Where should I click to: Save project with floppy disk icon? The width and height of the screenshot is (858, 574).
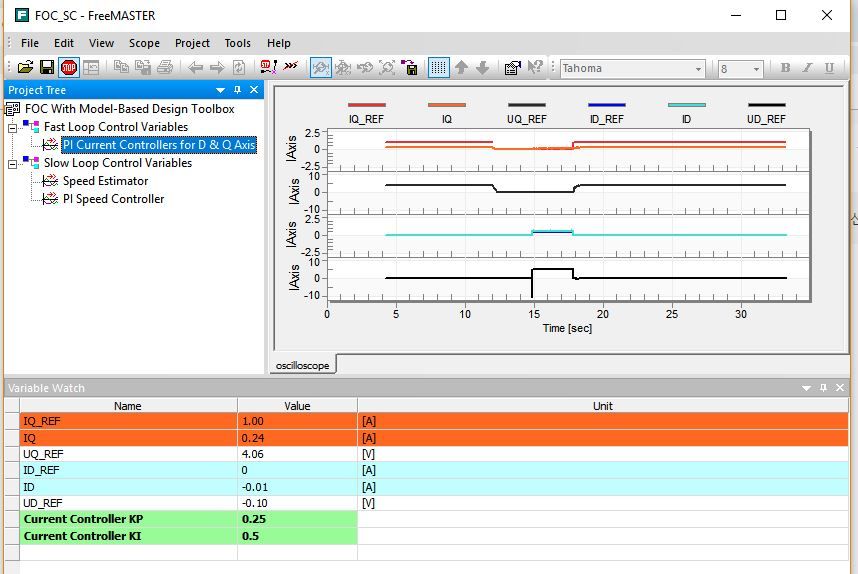pos(47,68)
